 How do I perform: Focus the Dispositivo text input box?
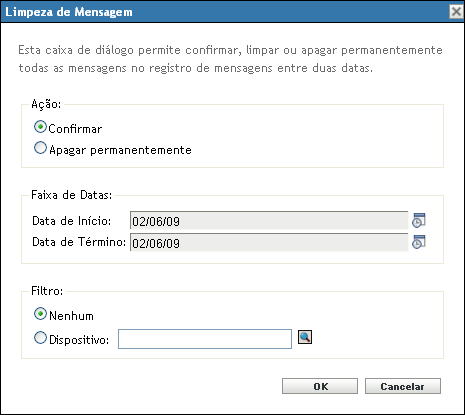[205, 339]
